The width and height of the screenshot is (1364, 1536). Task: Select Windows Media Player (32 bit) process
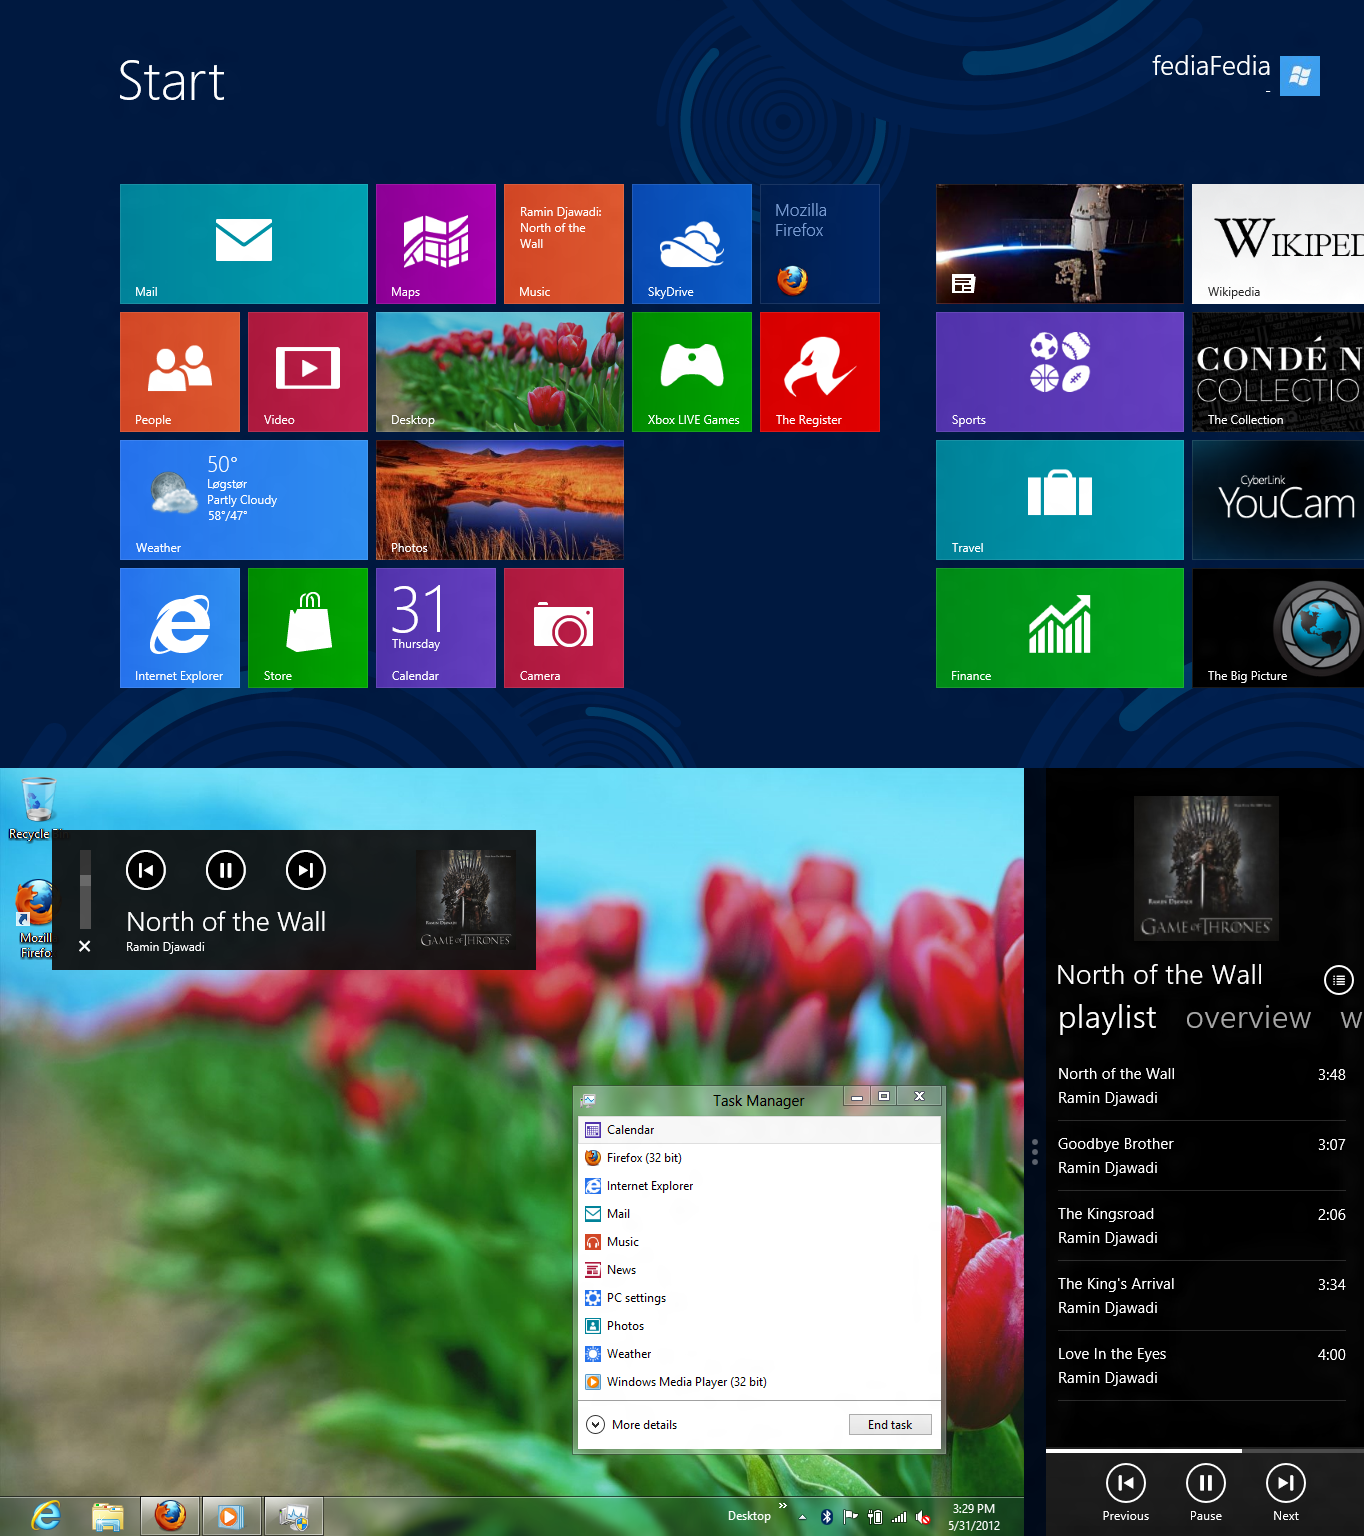click(760, 1382)
